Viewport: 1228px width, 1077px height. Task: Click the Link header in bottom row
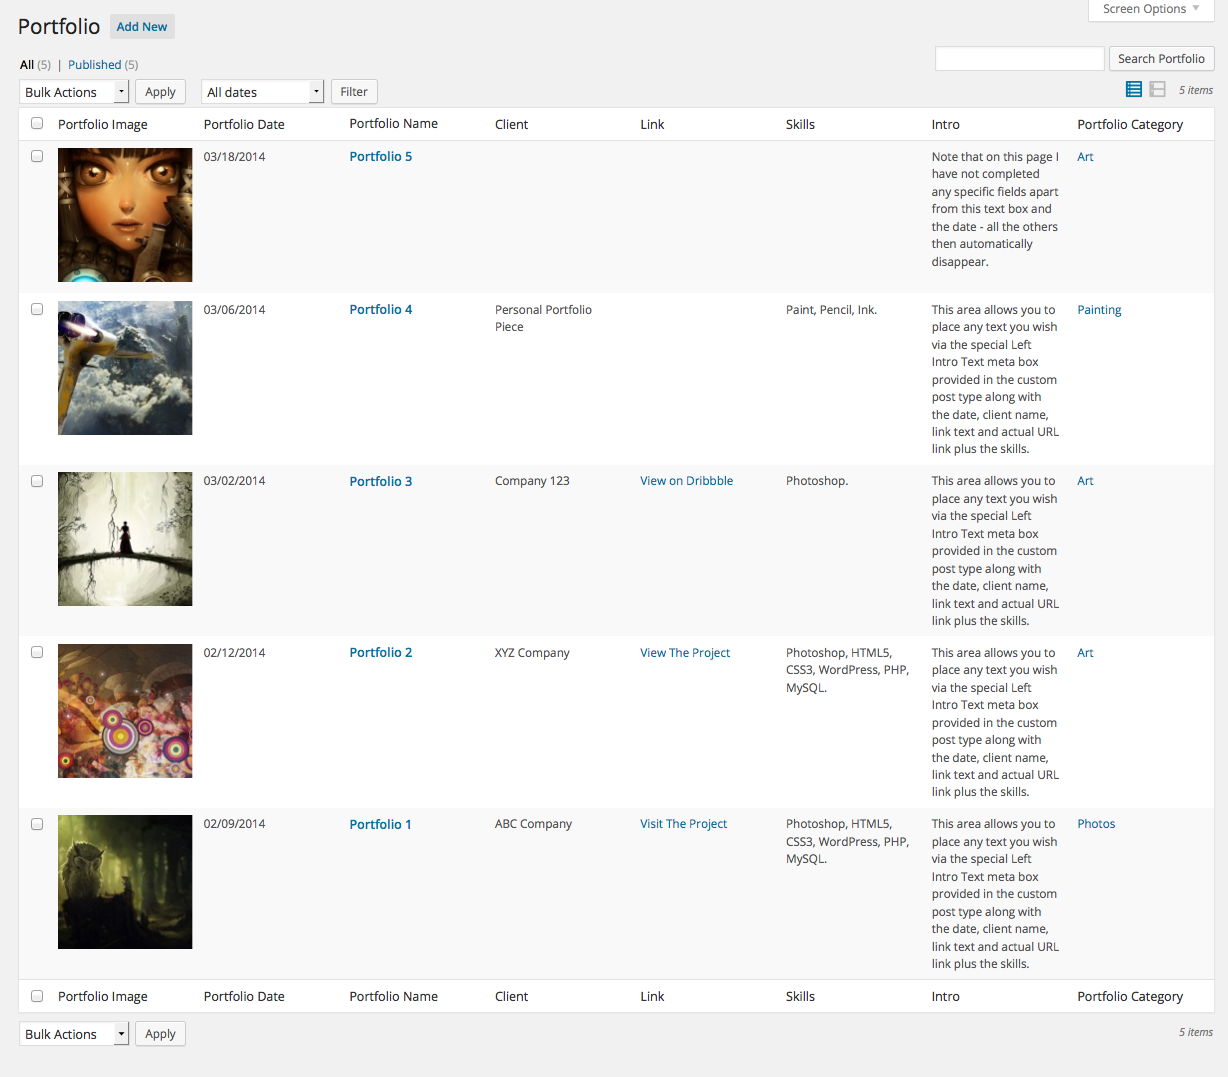point(652,997)
